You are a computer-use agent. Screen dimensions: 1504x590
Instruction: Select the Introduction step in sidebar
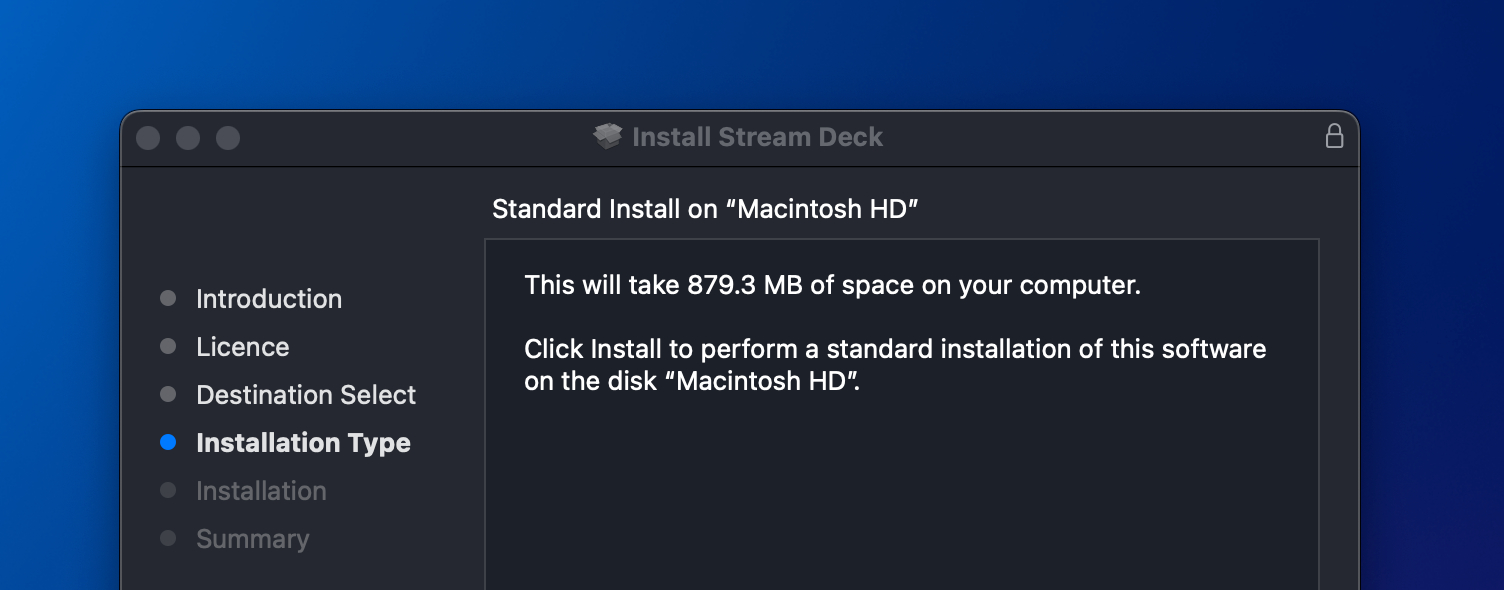[x=269, y=299]
